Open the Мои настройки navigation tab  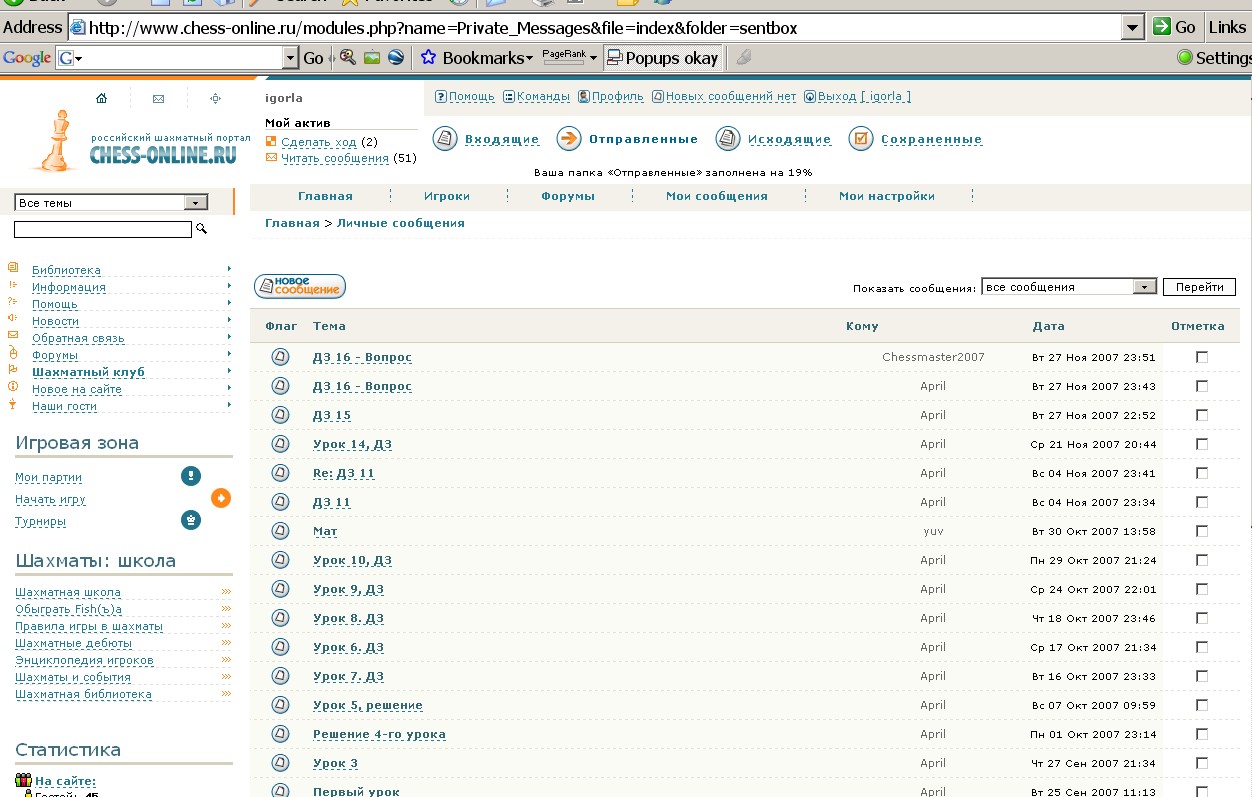[887, 196]
